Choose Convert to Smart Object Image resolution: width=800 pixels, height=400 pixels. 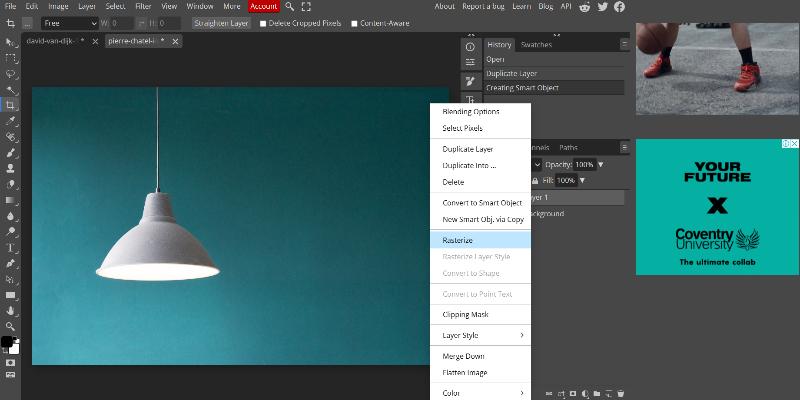(480, 203)
